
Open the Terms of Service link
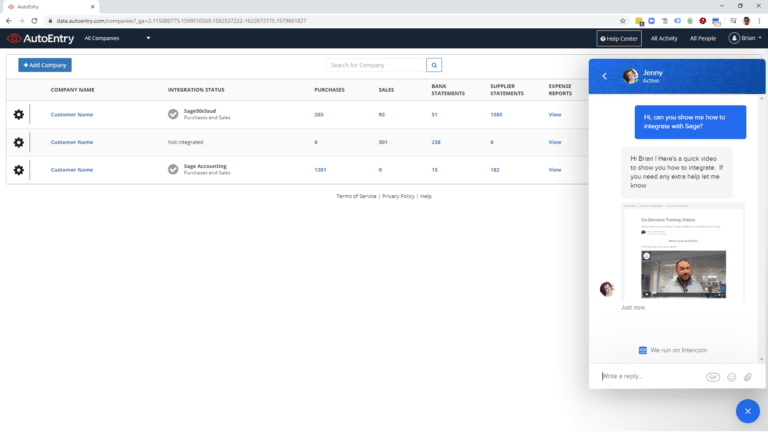(356, 196)
